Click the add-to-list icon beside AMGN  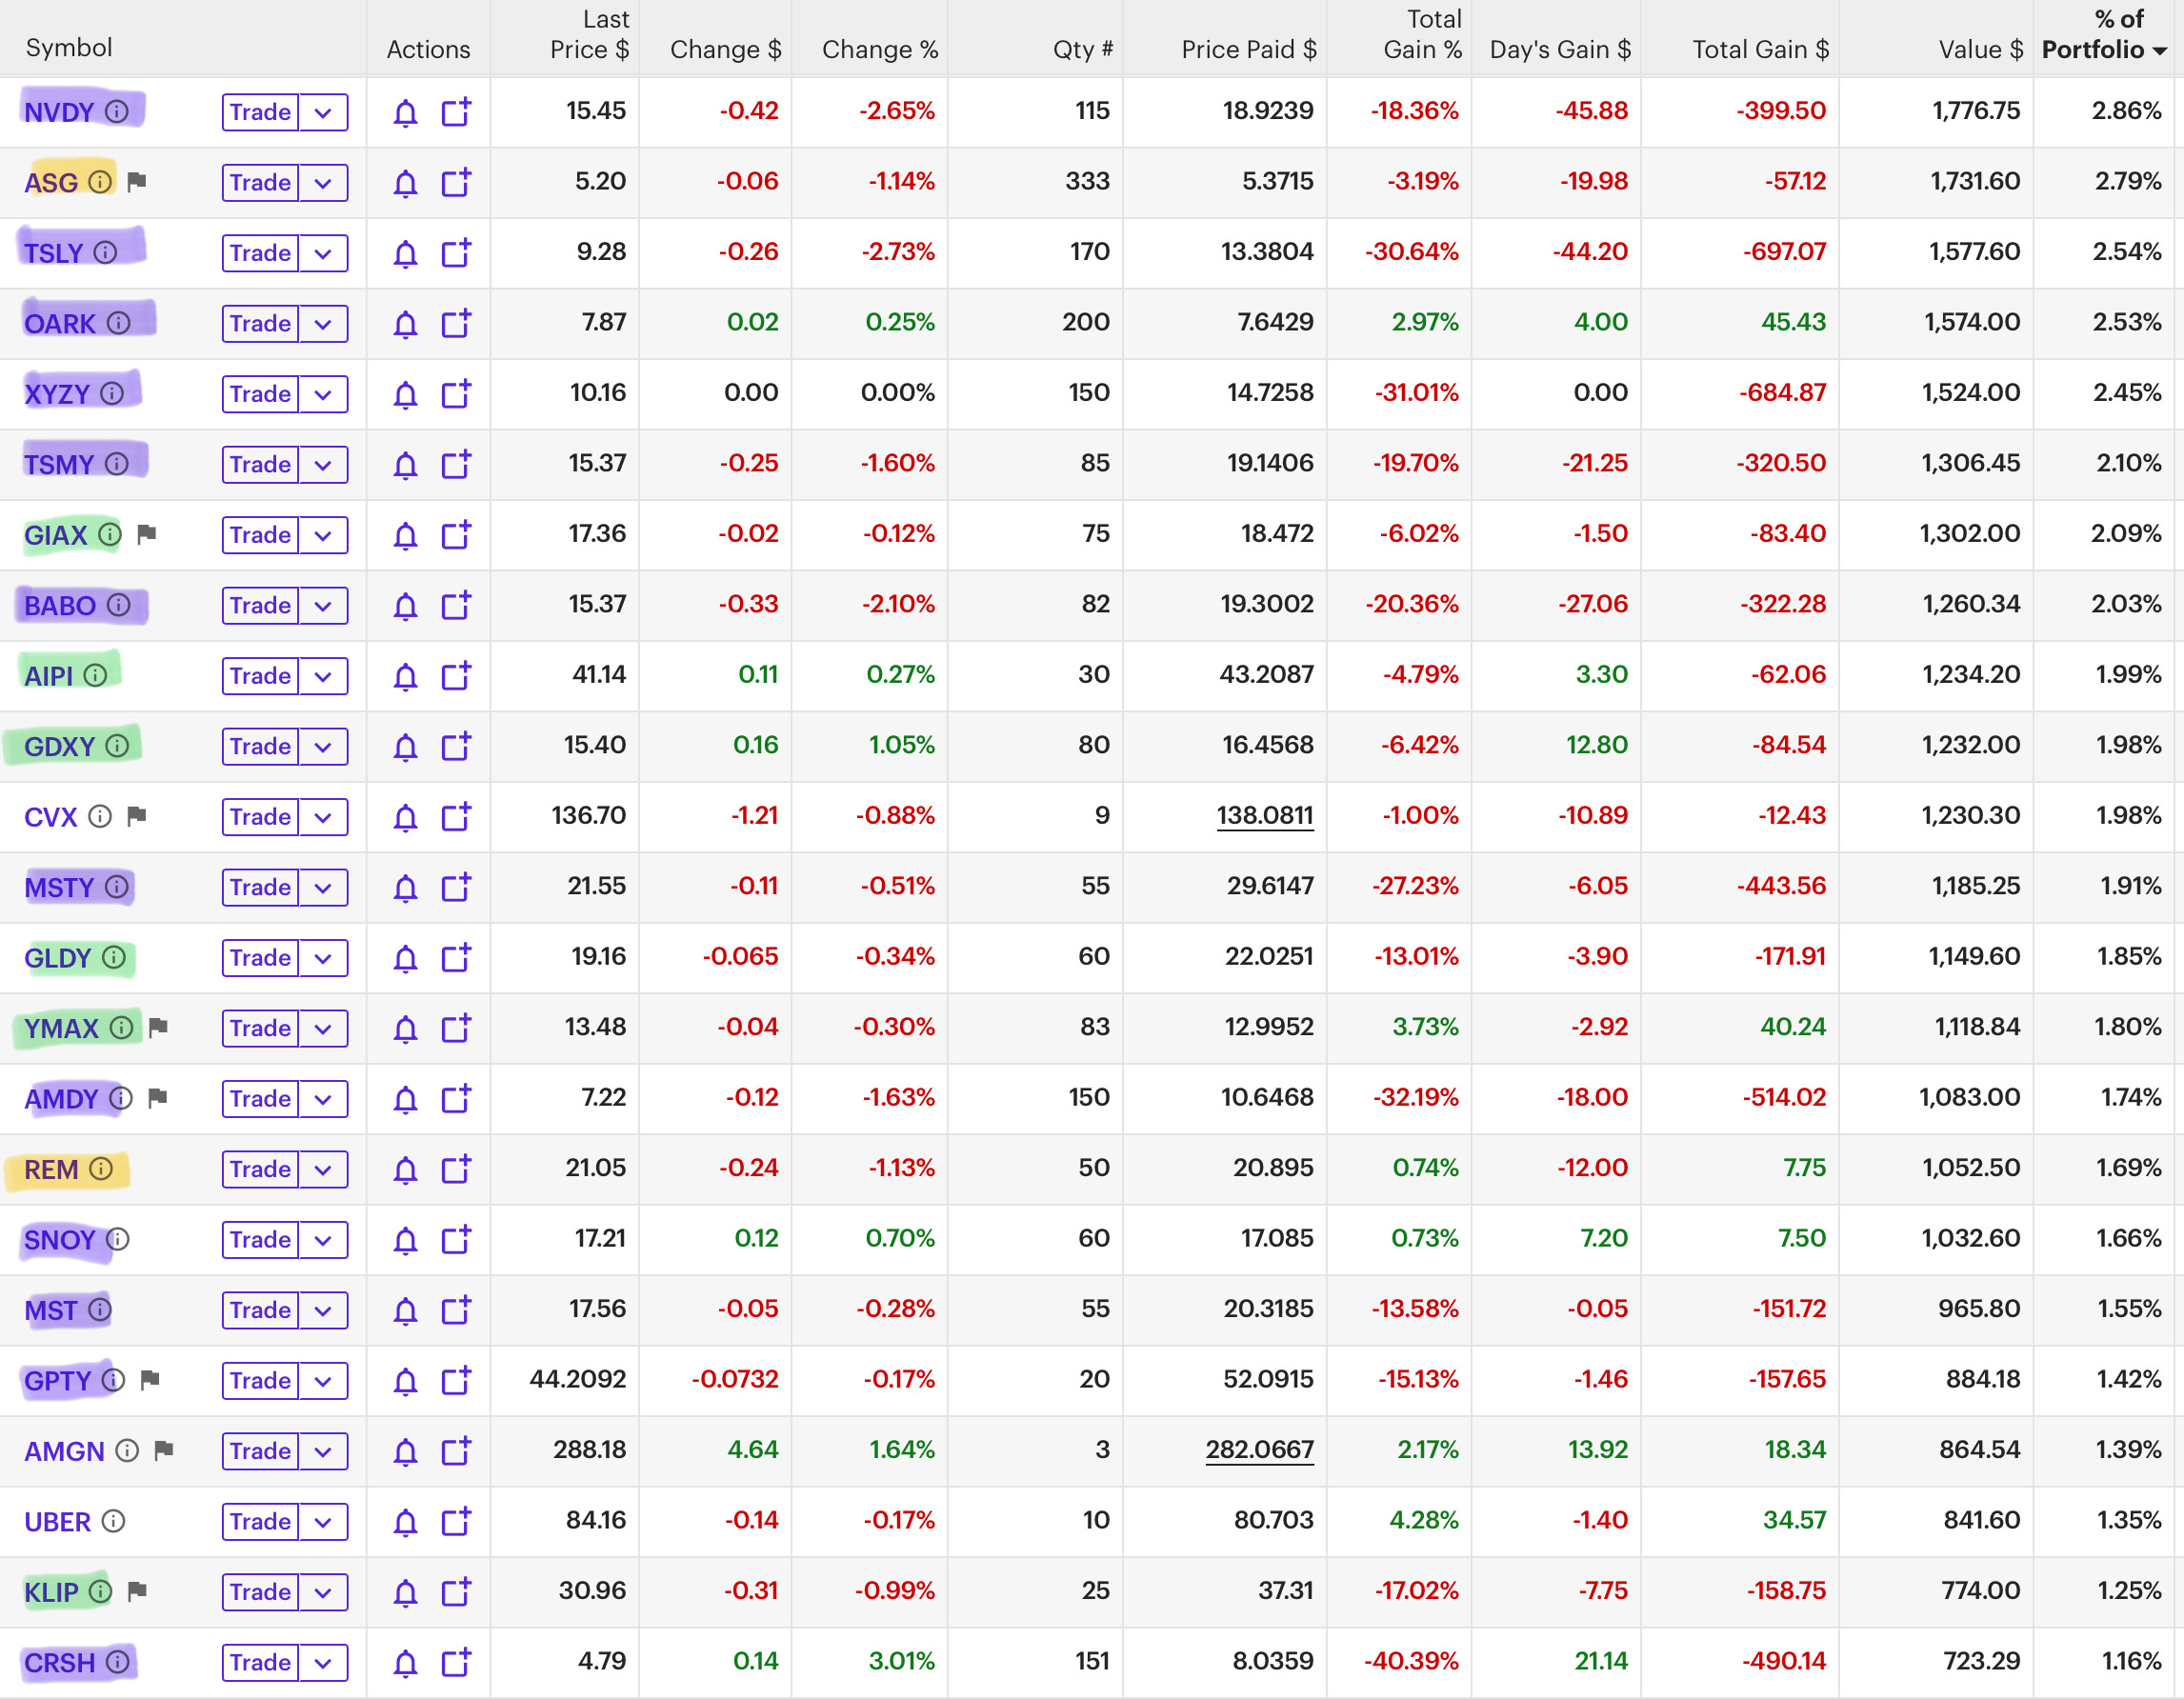pos(457,1451)
